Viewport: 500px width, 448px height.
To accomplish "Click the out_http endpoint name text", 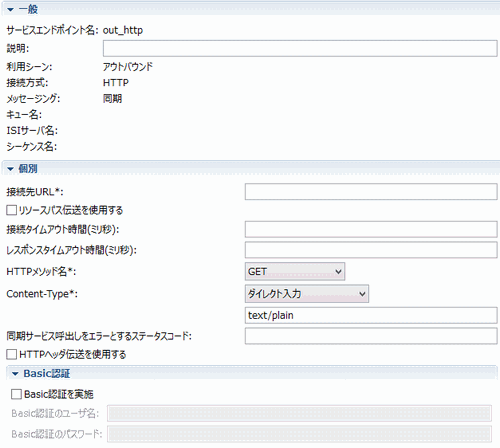I will (123, 30).
